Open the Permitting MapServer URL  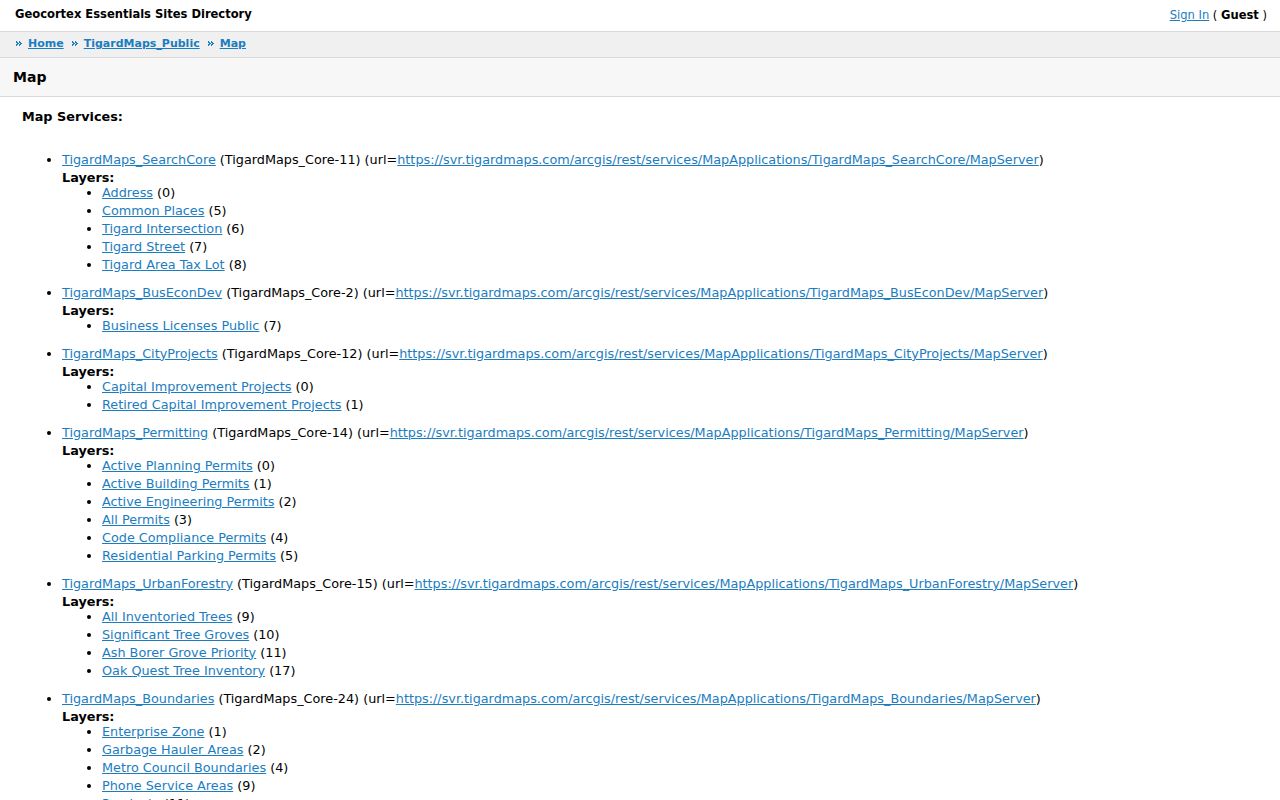pyautogui.click(x=707, y=433)
